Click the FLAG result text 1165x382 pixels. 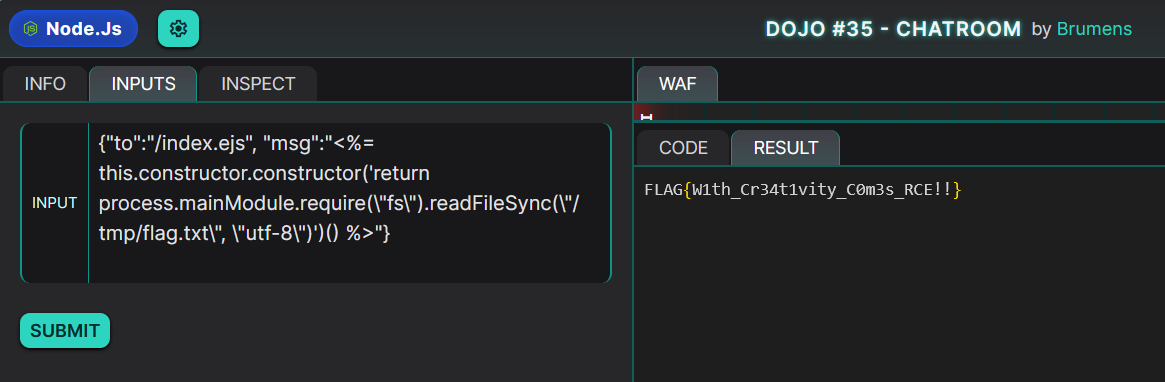tap(803, 190)
